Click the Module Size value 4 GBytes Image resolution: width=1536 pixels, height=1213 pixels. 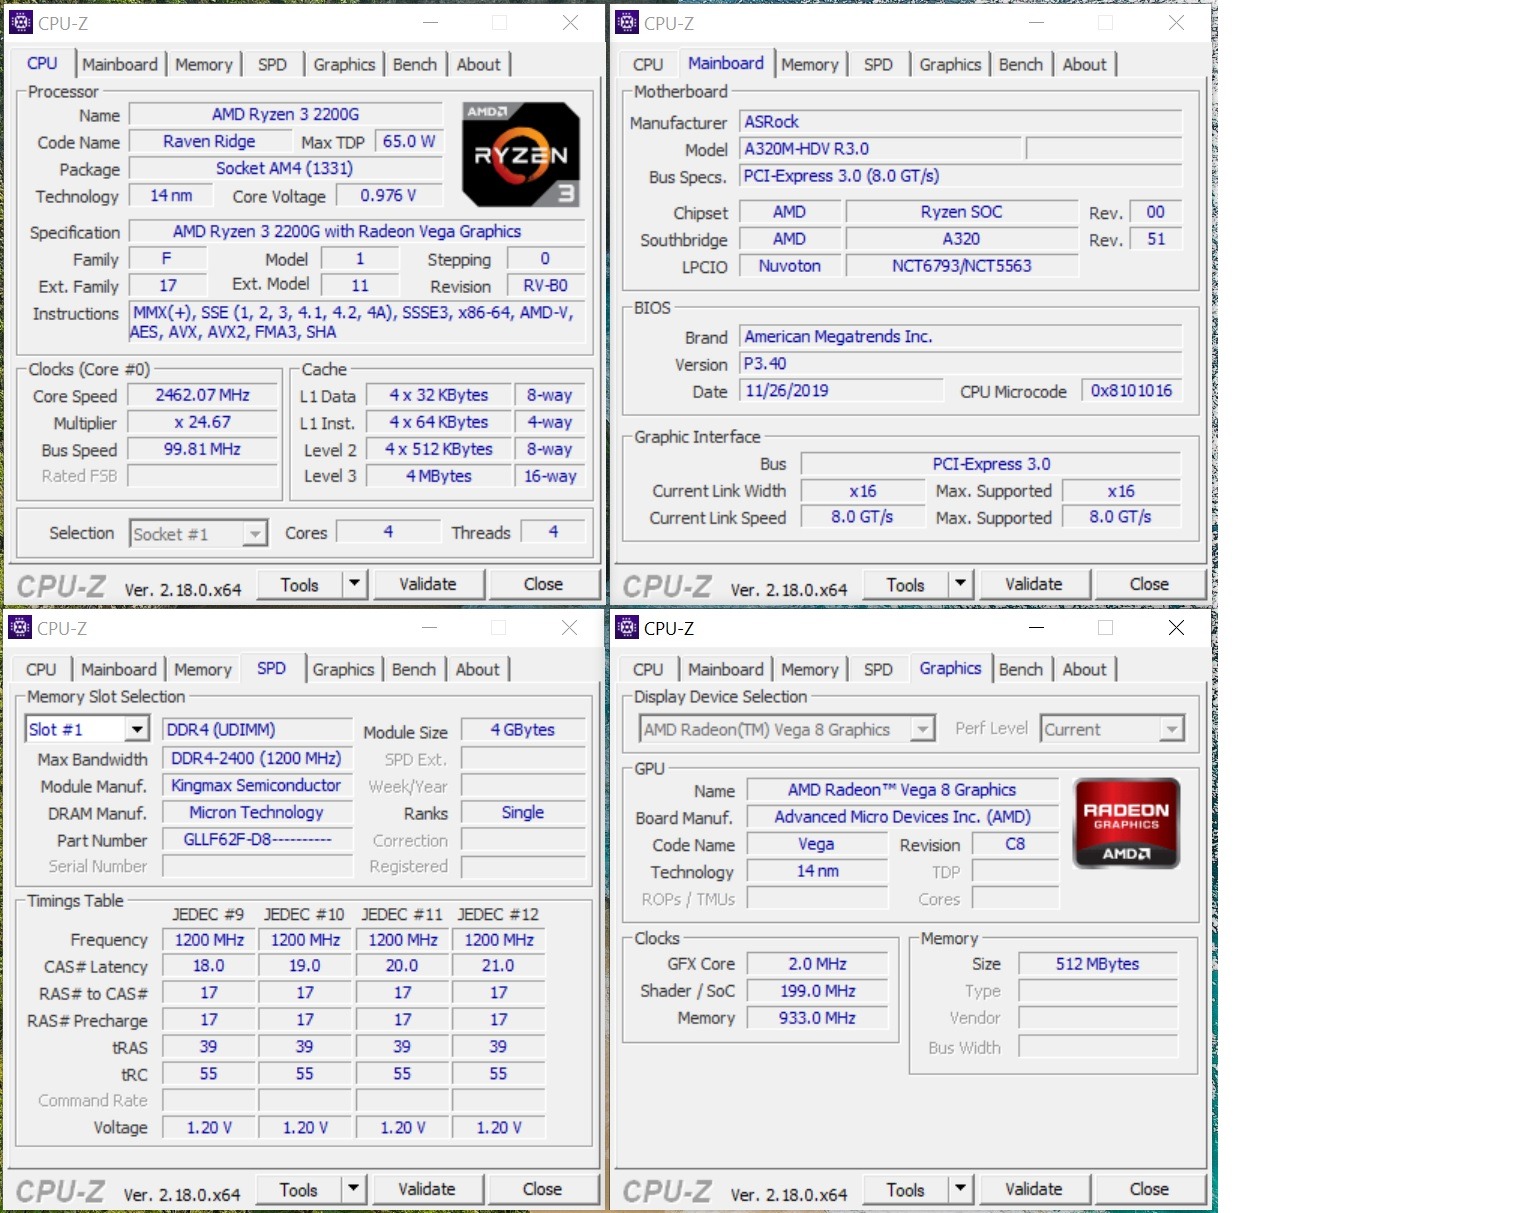523,730
